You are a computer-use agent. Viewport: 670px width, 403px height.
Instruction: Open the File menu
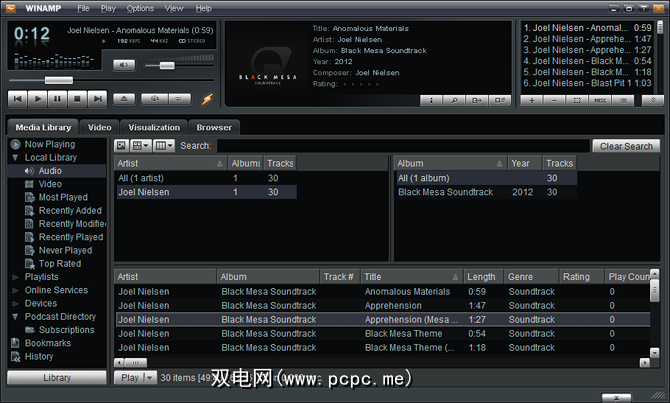83,8
